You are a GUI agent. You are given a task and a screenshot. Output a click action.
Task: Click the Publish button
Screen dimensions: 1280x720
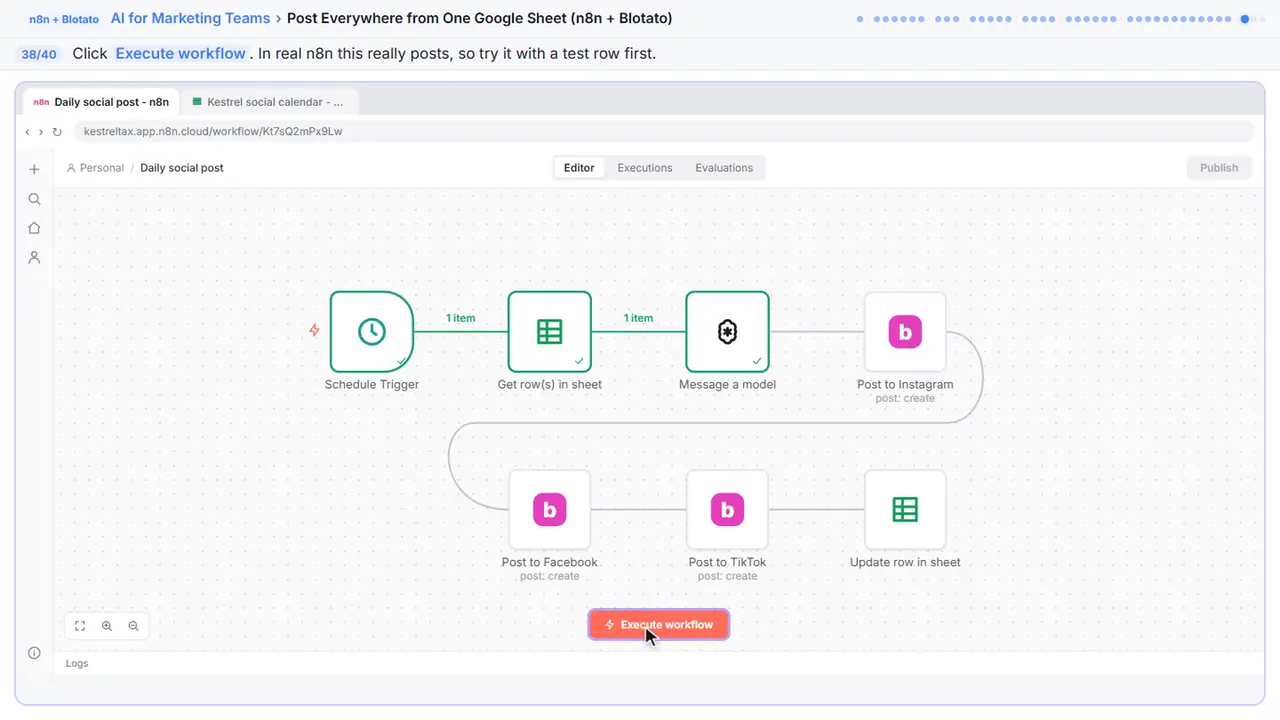(x=1219, y=168)
